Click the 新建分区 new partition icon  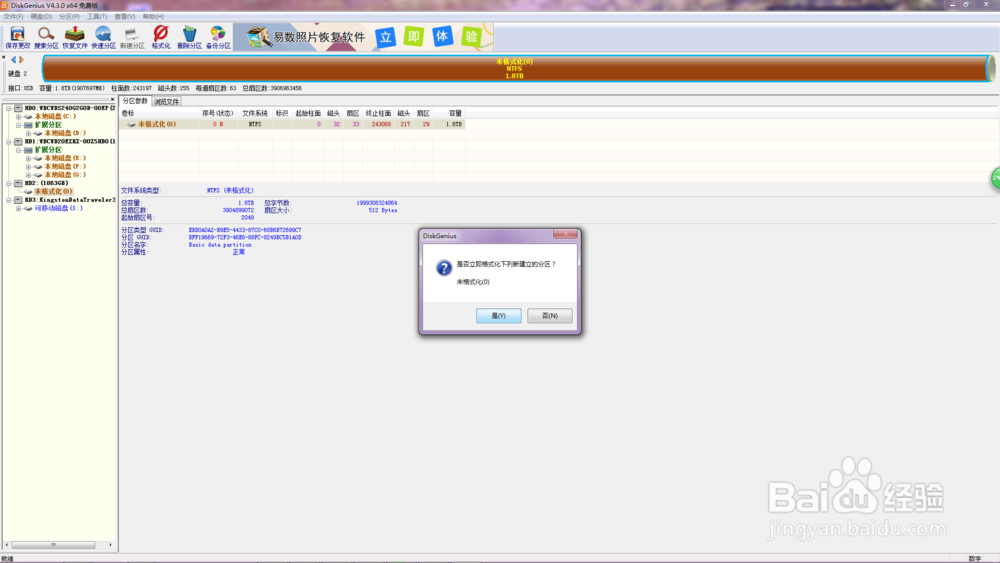[132, 37]
